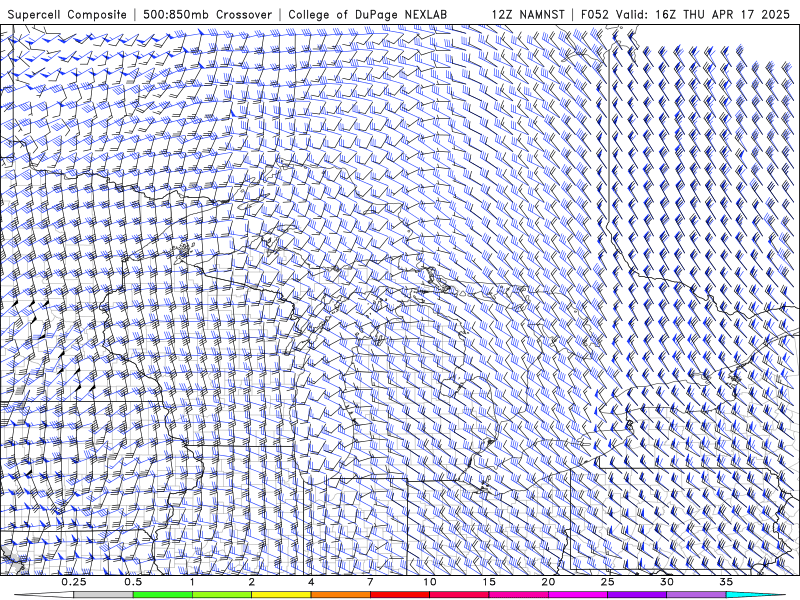800x600 pixels.
Task: Select the yellow-green 1–2 color segment
Action: point(222,595)
